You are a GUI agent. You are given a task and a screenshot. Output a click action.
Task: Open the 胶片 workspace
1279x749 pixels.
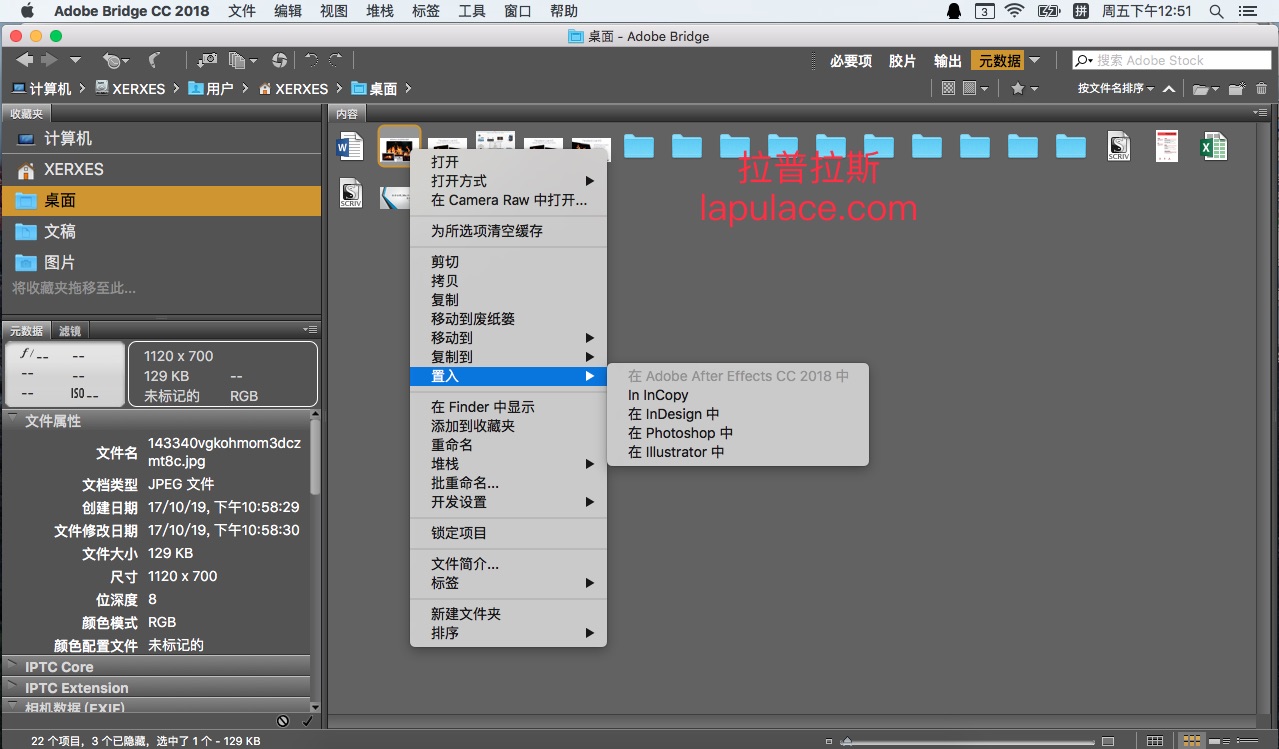pyautogui.click(x=902, y=61)
